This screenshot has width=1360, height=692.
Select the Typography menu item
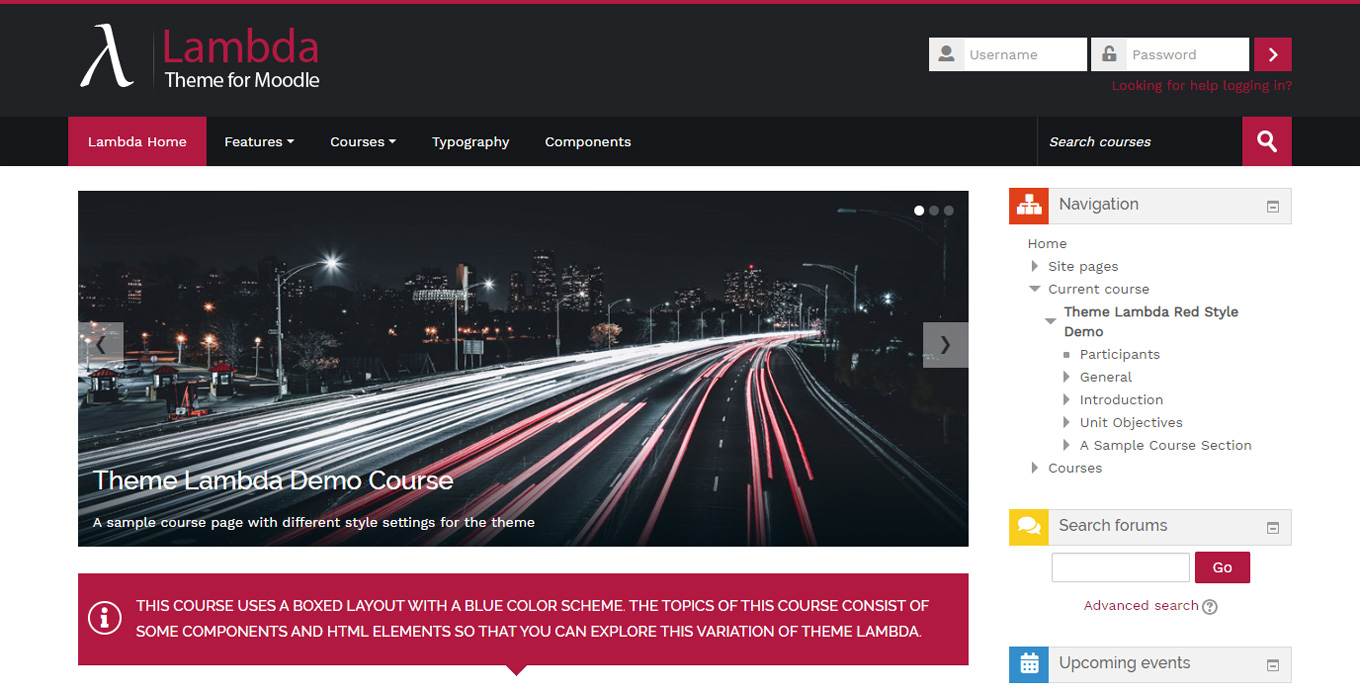pyautogui.click(x=470, y=141)
